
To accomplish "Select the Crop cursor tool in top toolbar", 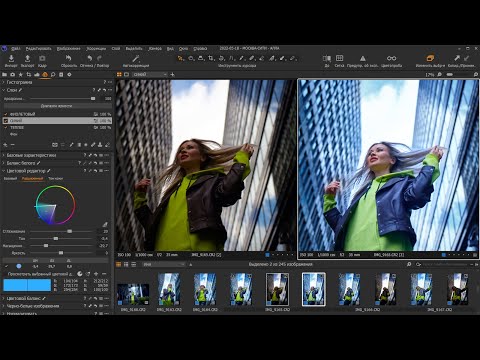I will [x=211, y=58].
